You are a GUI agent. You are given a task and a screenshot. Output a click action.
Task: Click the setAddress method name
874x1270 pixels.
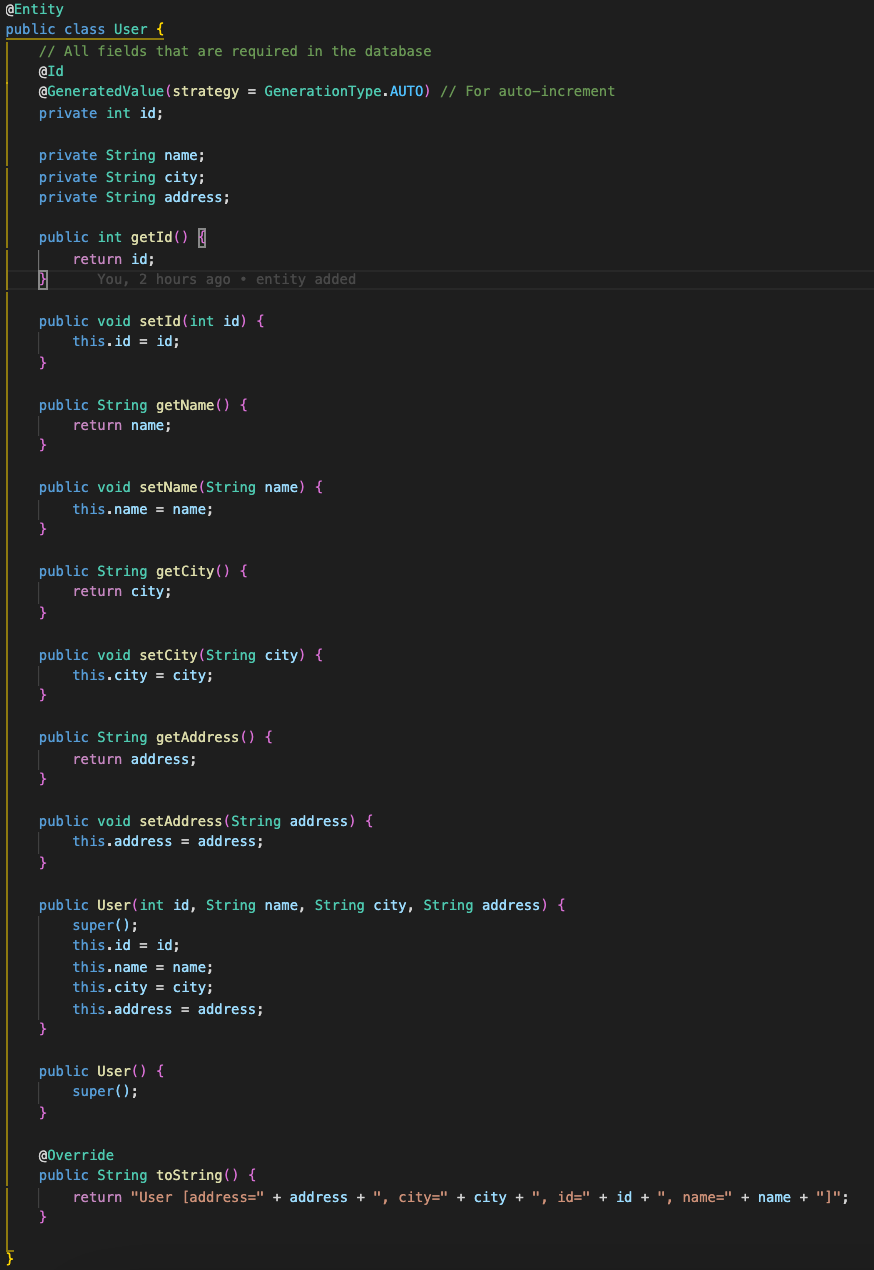click(181, 821)
